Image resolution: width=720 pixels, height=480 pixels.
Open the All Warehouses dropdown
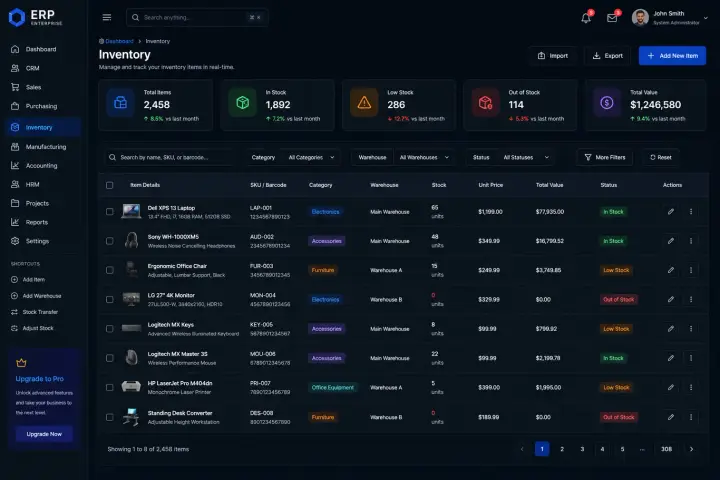tap(424, 158)
